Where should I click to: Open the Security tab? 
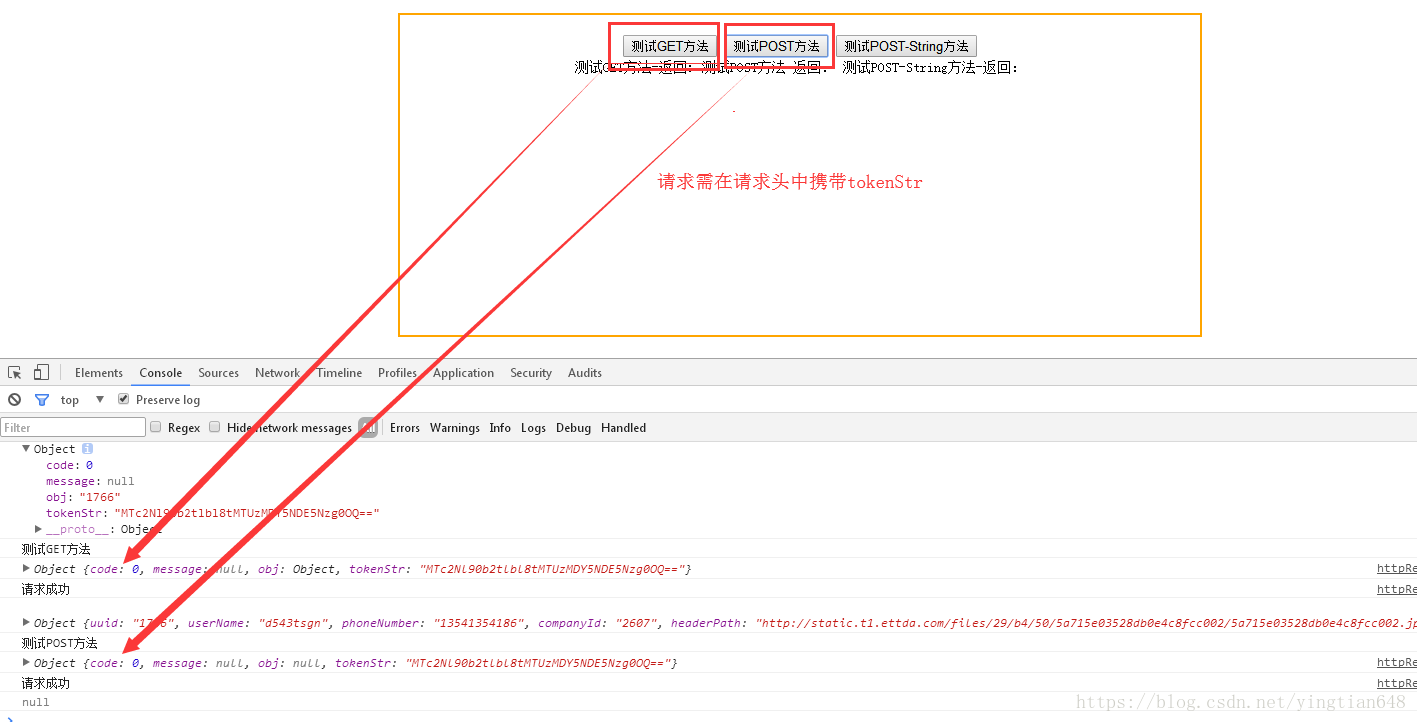coord(531,373)
